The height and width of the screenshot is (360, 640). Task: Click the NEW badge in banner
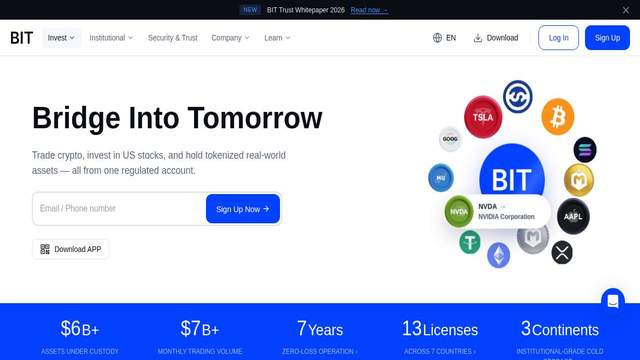[x=250, y=10]
